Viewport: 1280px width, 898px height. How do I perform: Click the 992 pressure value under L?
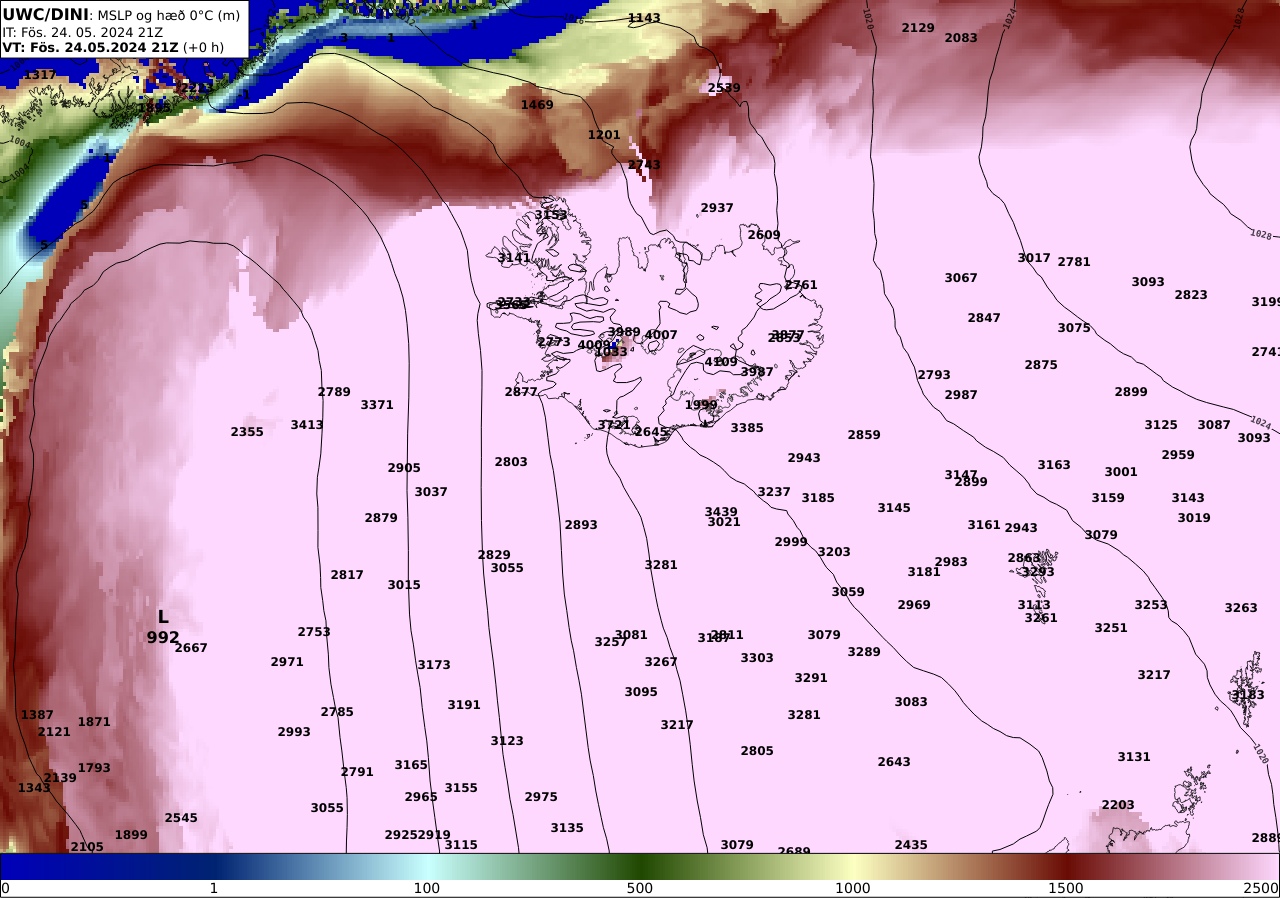tap(163, 637)
